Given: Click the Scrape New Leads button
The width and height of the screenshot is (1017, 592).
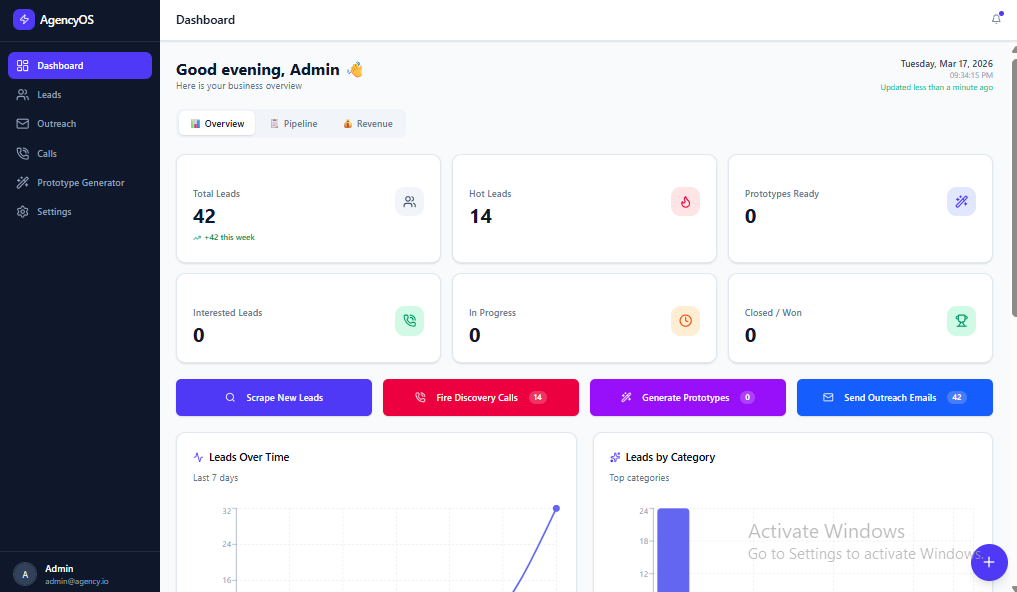Looking at the screenshot, I should click(x=274, y=398).
